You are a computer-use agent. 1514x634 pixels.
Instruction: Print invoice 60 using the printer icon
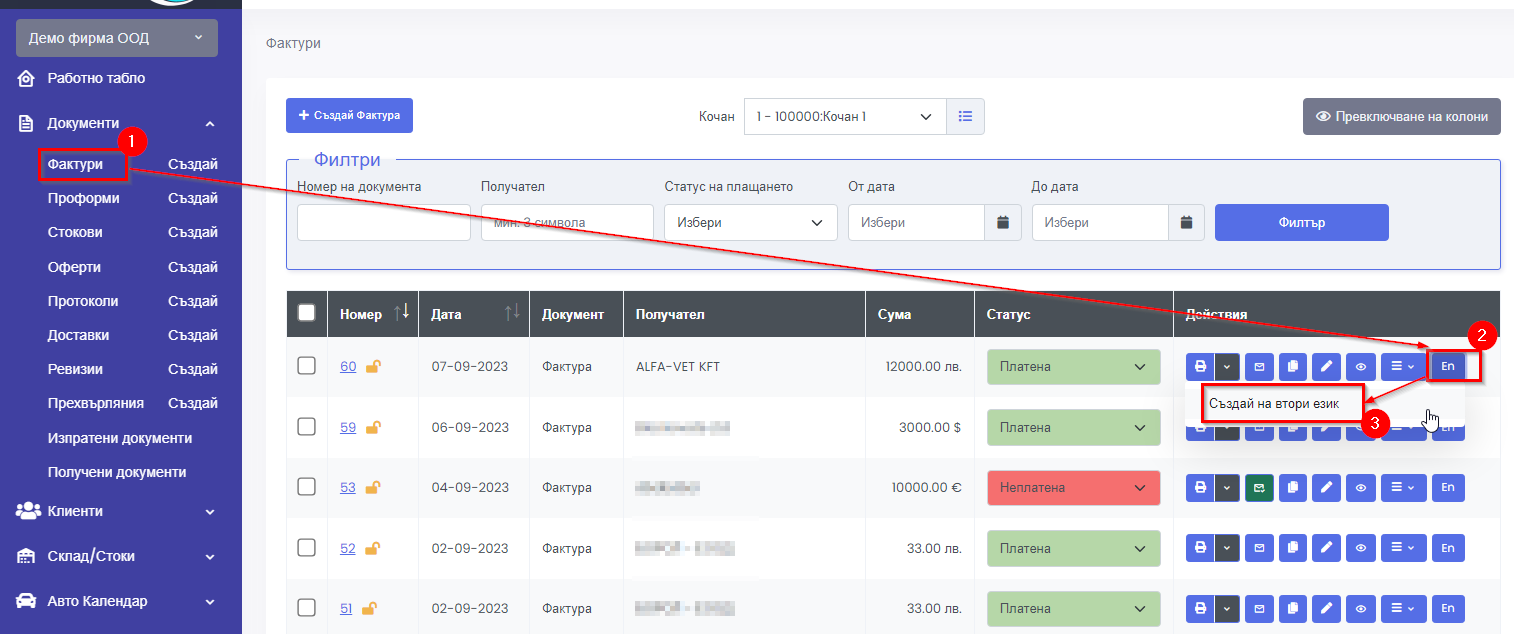[1200, 367]
